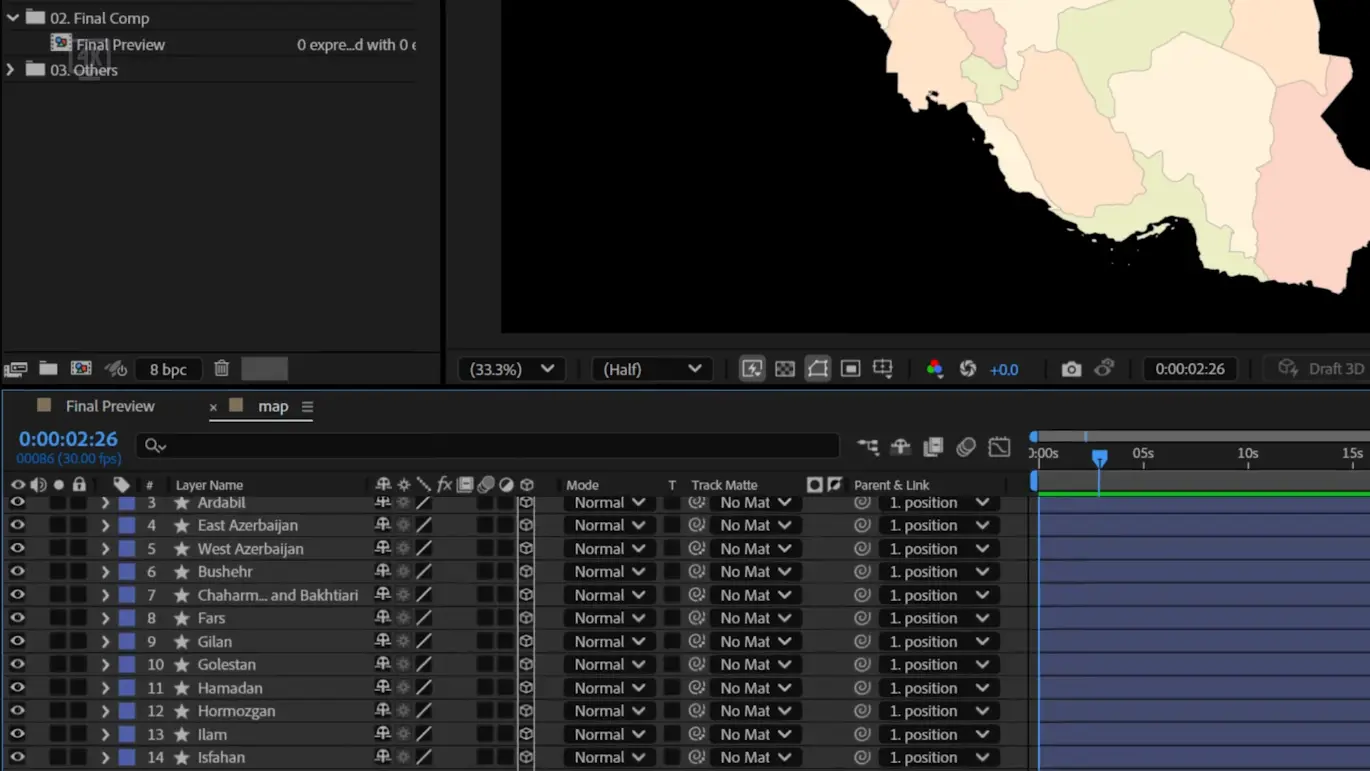Click the trash icon in Project panel
This screenshot has height=771, width=1370.
tap(222, 369)
